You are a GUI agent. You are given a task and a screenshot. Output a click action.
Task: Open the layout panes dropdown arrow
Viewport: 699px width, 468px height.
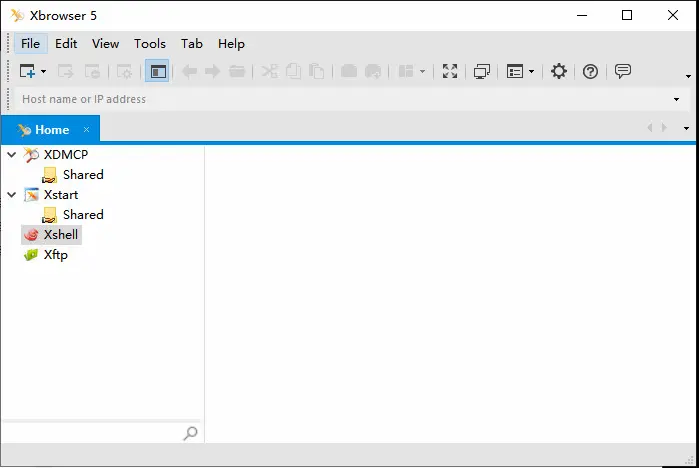pyautogui.click(x=422, y=71)
